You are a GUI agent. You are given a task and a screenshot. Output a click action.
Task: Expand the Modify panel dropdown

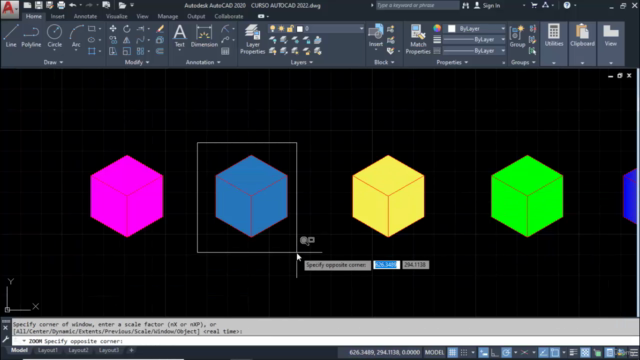pyautogui.click(x=137, y=62)
